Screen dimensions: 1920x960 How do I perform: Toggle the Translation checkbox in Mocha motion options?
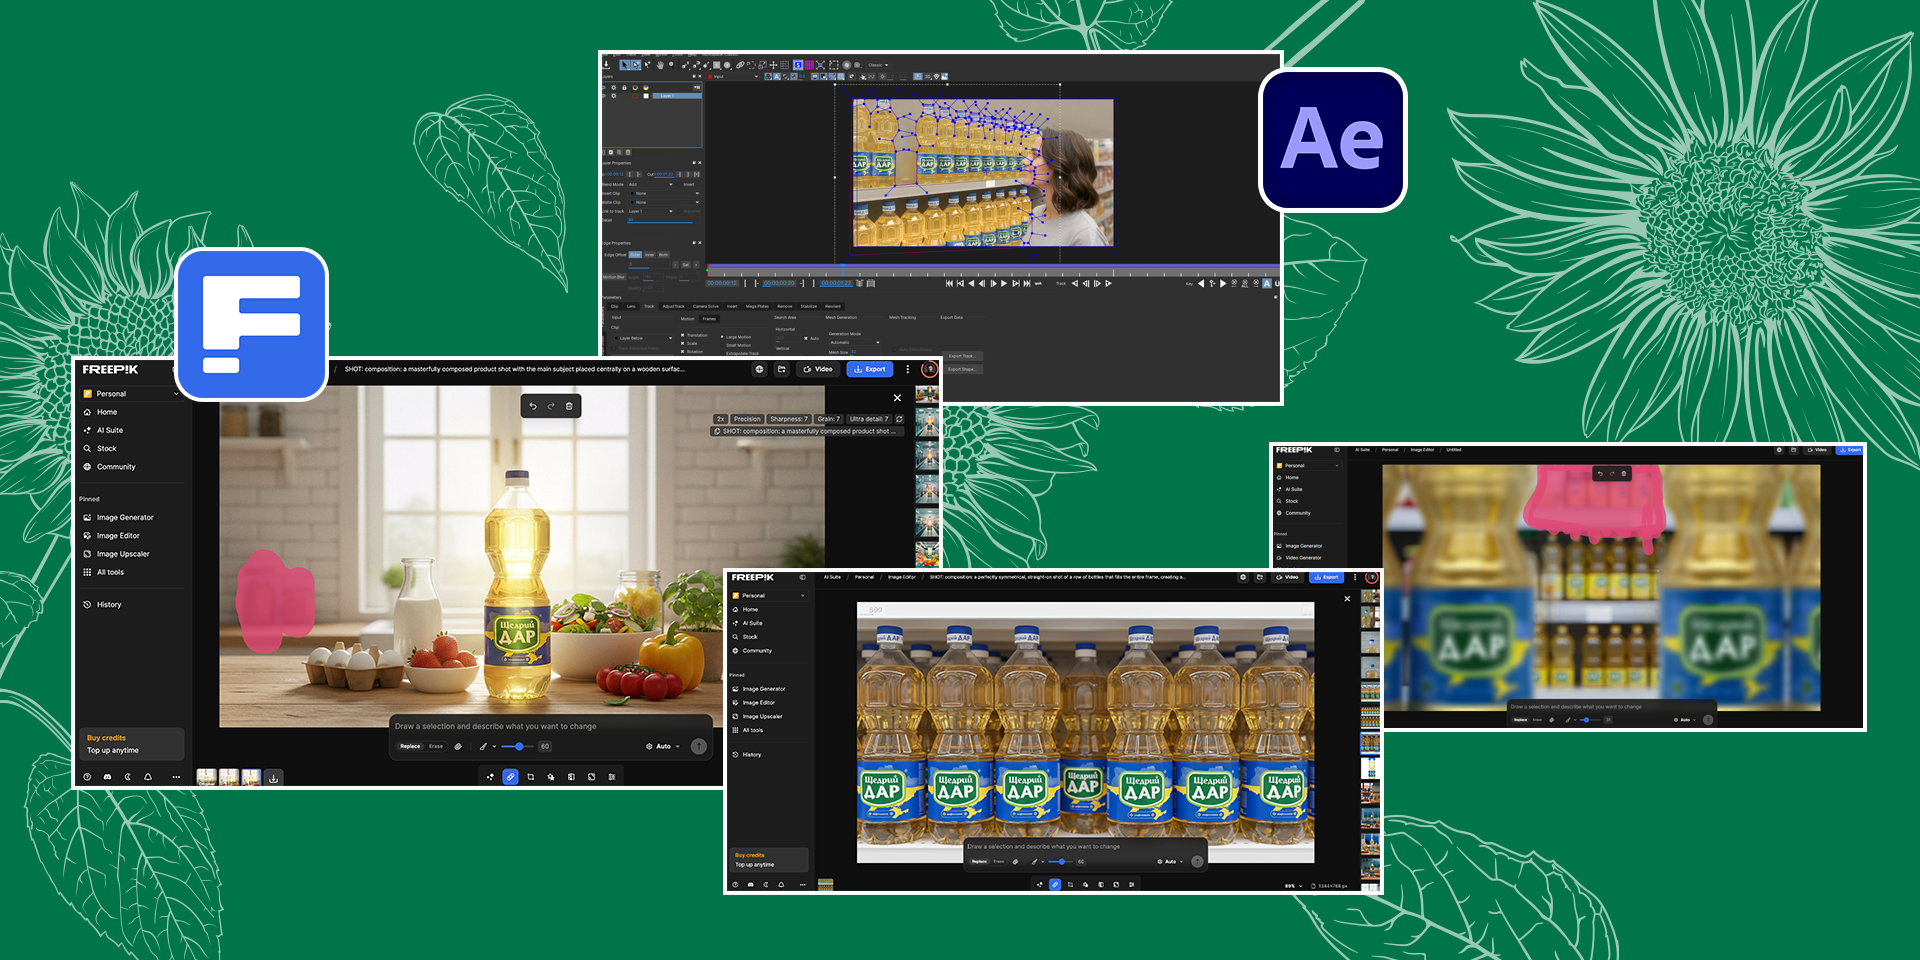click(x=683, y=336)
